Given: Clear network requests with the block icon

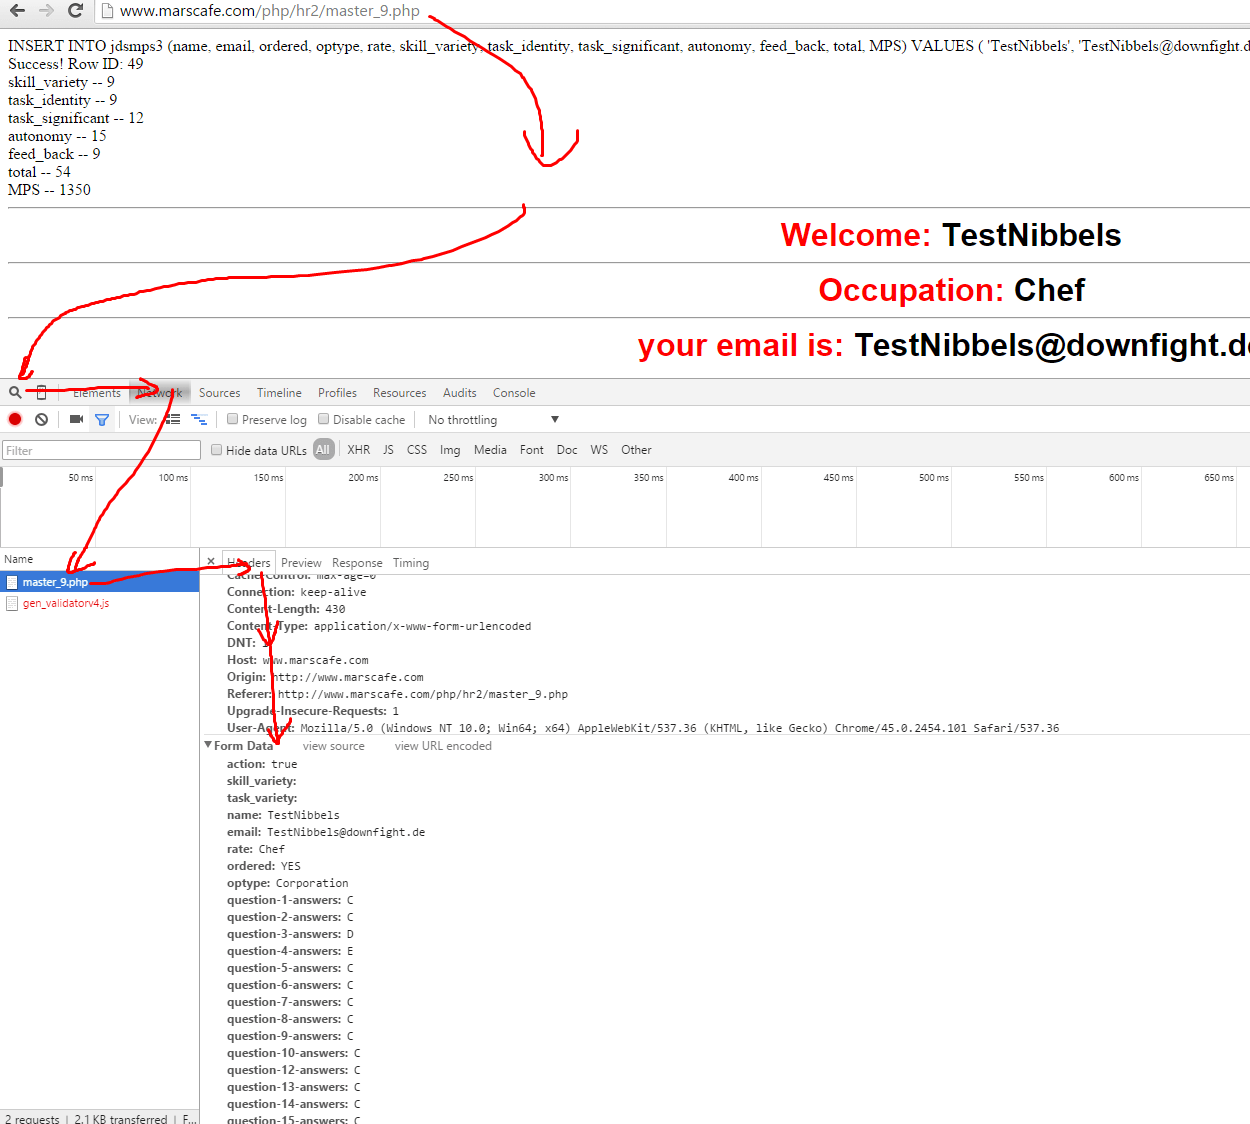Looking at the screenshot, I should [x=40, y=419].
